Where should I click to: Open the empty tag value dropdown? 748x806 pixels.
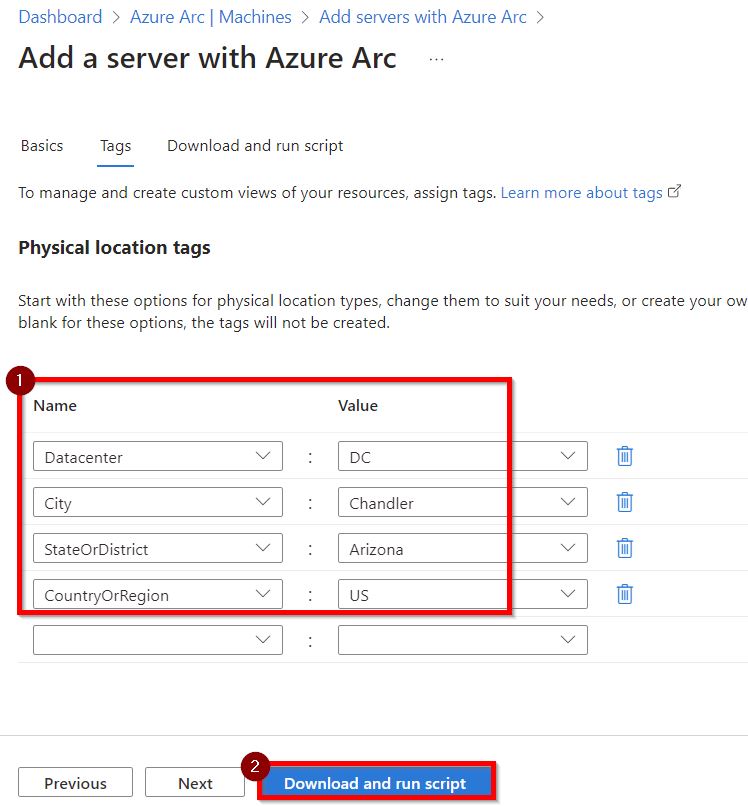(463, 640)
